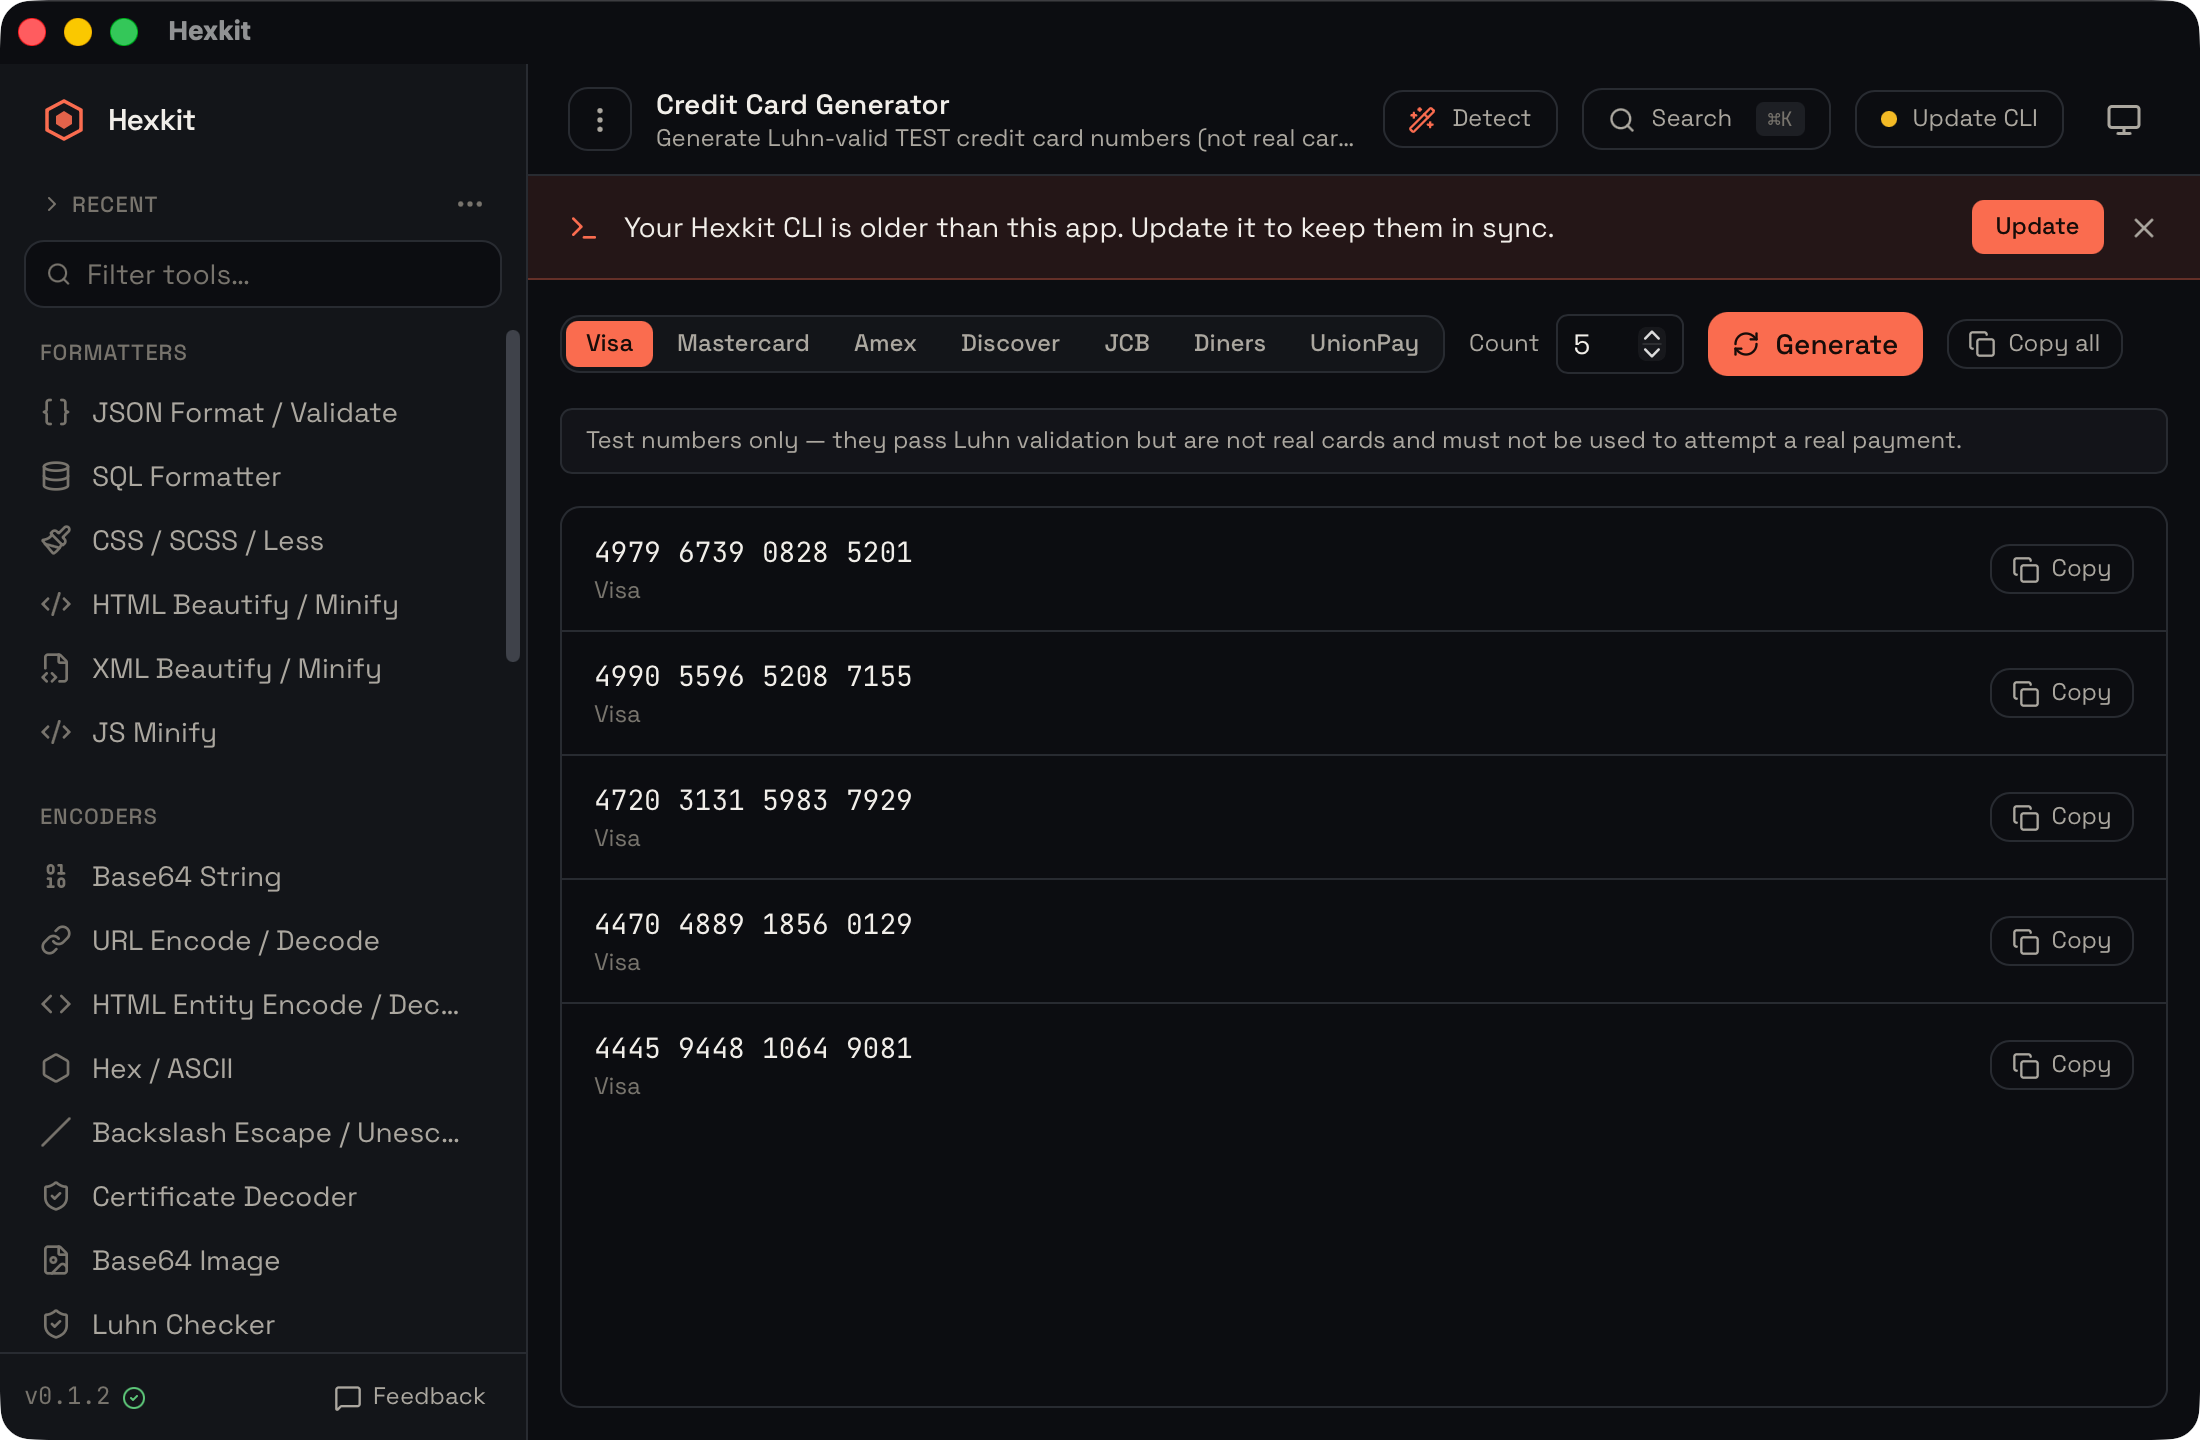Open XML Beautify / Minify tool
Image resolution: width=2200 pixels, height=1440 pixels.
tap(263, 669)
